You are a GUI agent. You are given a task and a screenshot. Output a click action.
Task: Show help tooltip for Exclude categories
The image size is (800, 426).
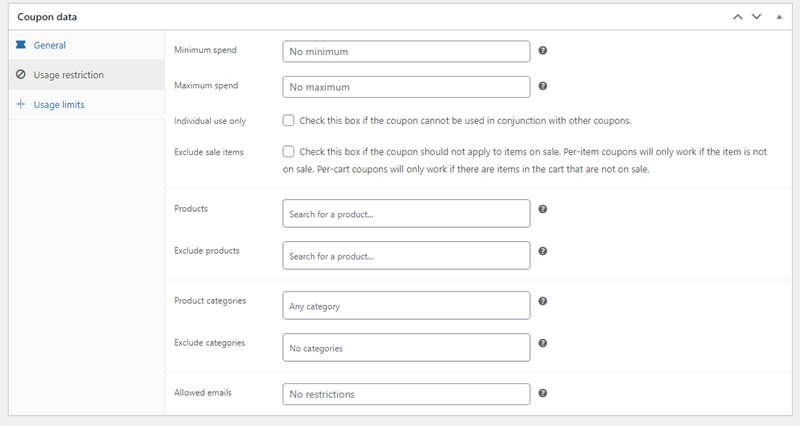[x=543, y=343]
